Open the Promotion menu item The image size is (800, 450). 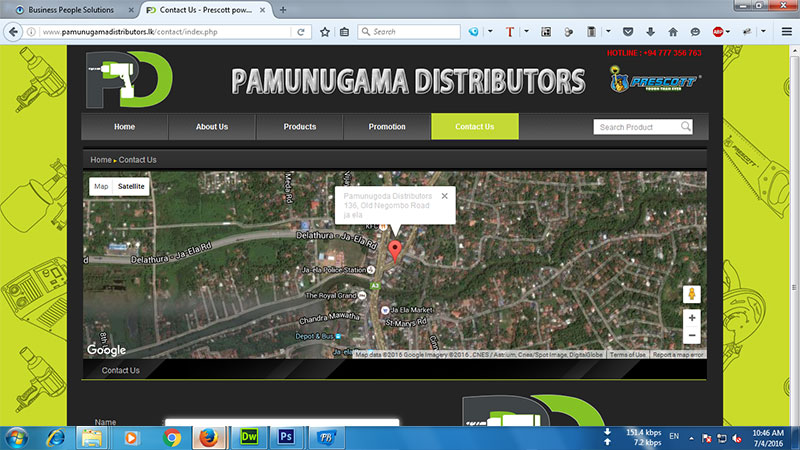[387, 127]
